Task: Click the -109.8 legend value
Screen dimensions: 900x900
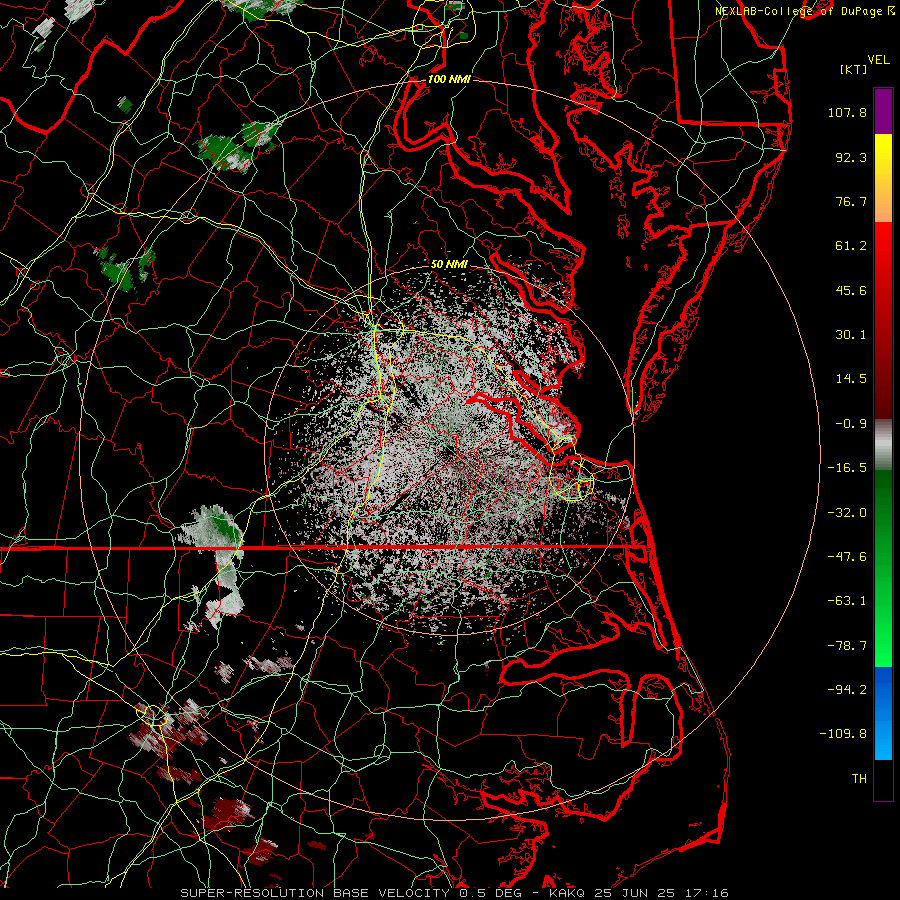Action: (843, 734)
